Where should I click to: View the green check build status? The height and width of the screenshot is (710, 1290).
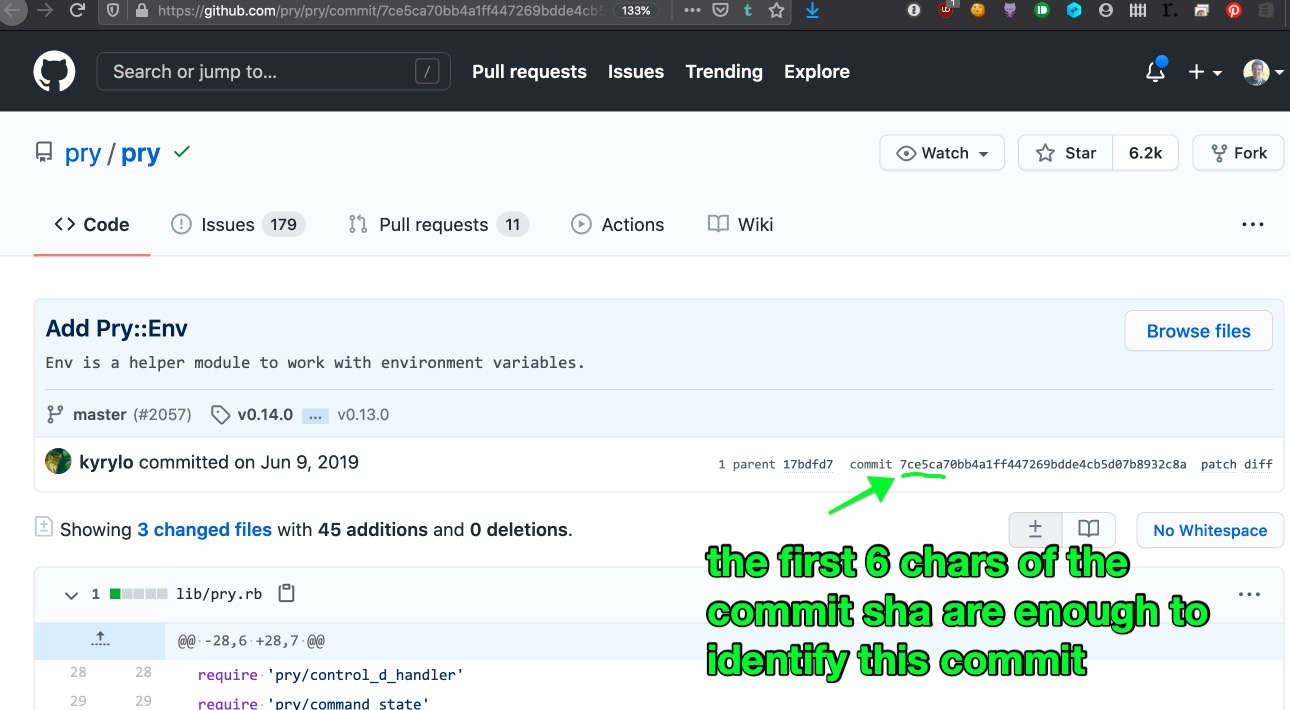pyautogui.click(x=182, y=152)
